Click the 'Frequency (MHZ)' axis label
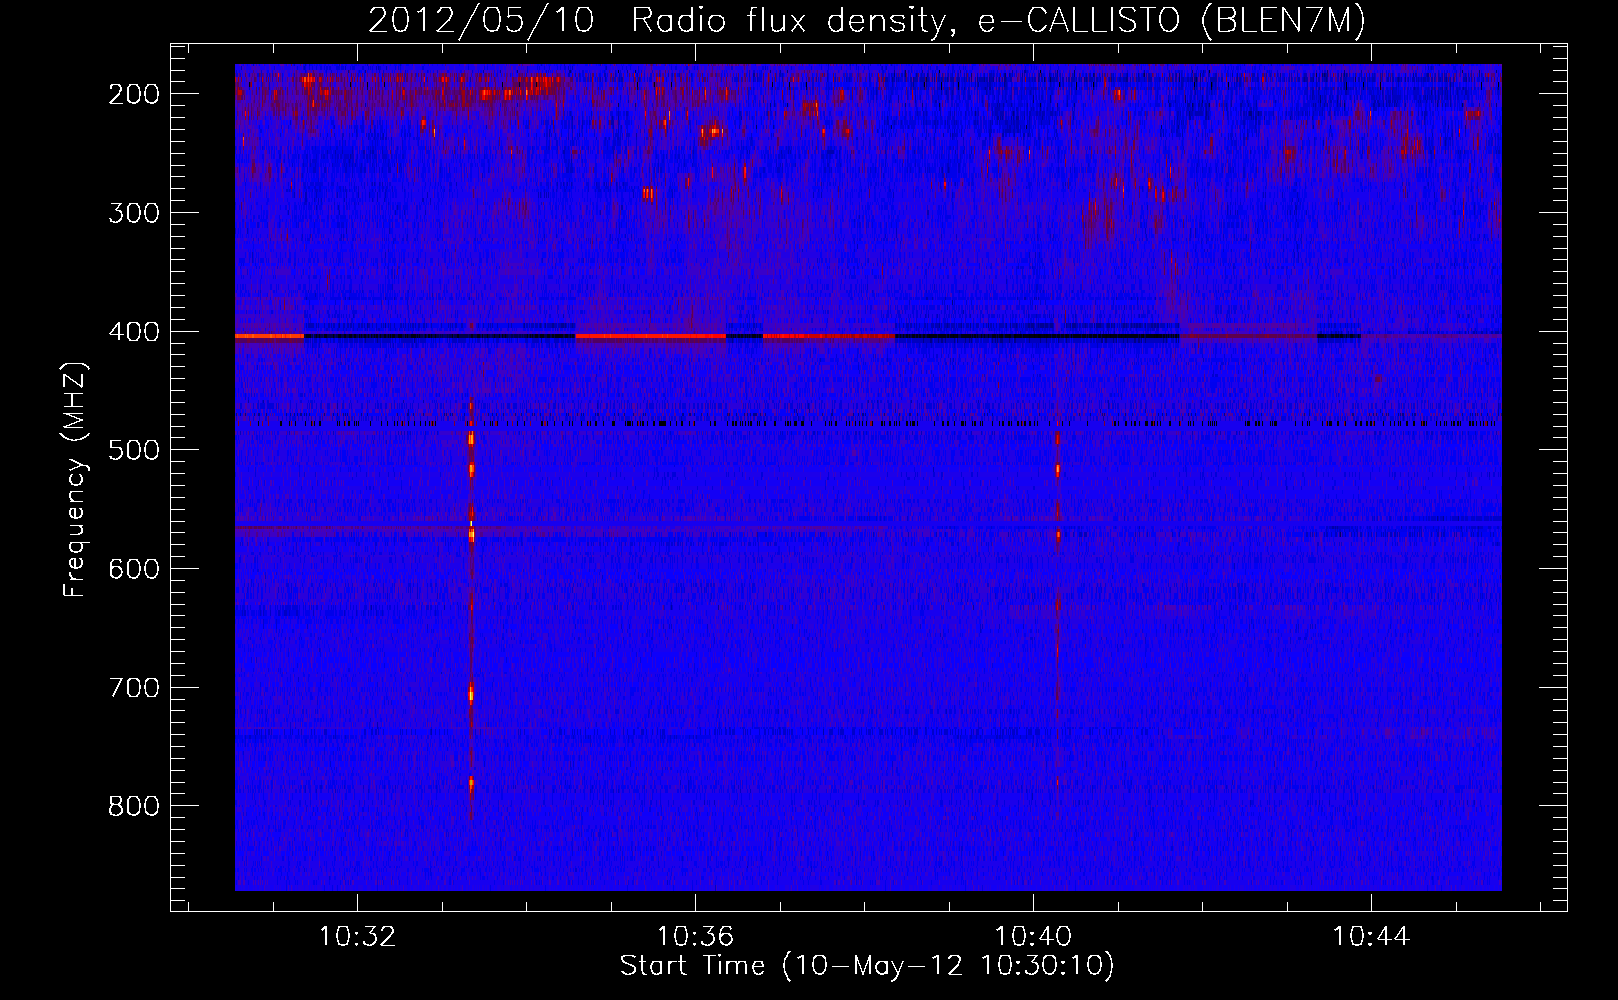The width and height of the screenshot is (1618, 1000). (x=76, y=479)
